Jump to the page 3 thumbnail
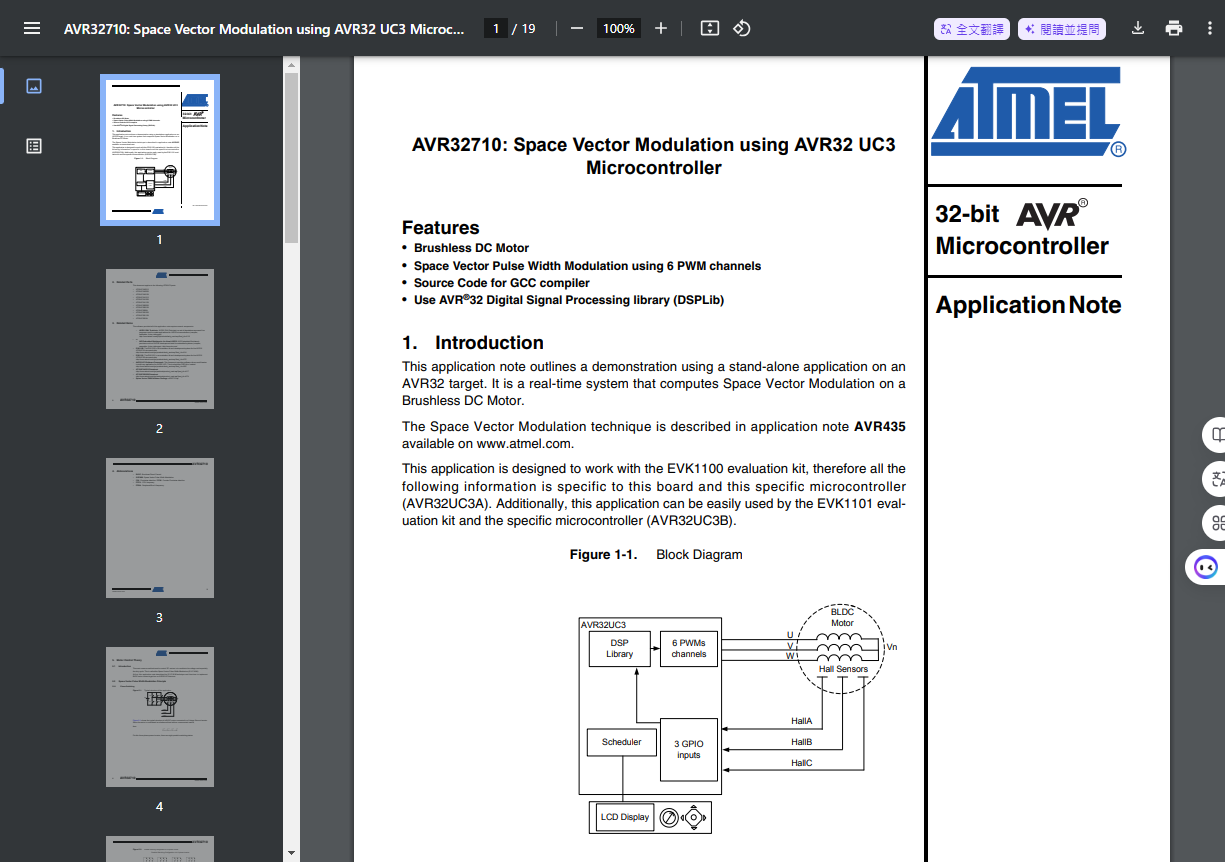Screen dimensions: 1225x862 160,528
